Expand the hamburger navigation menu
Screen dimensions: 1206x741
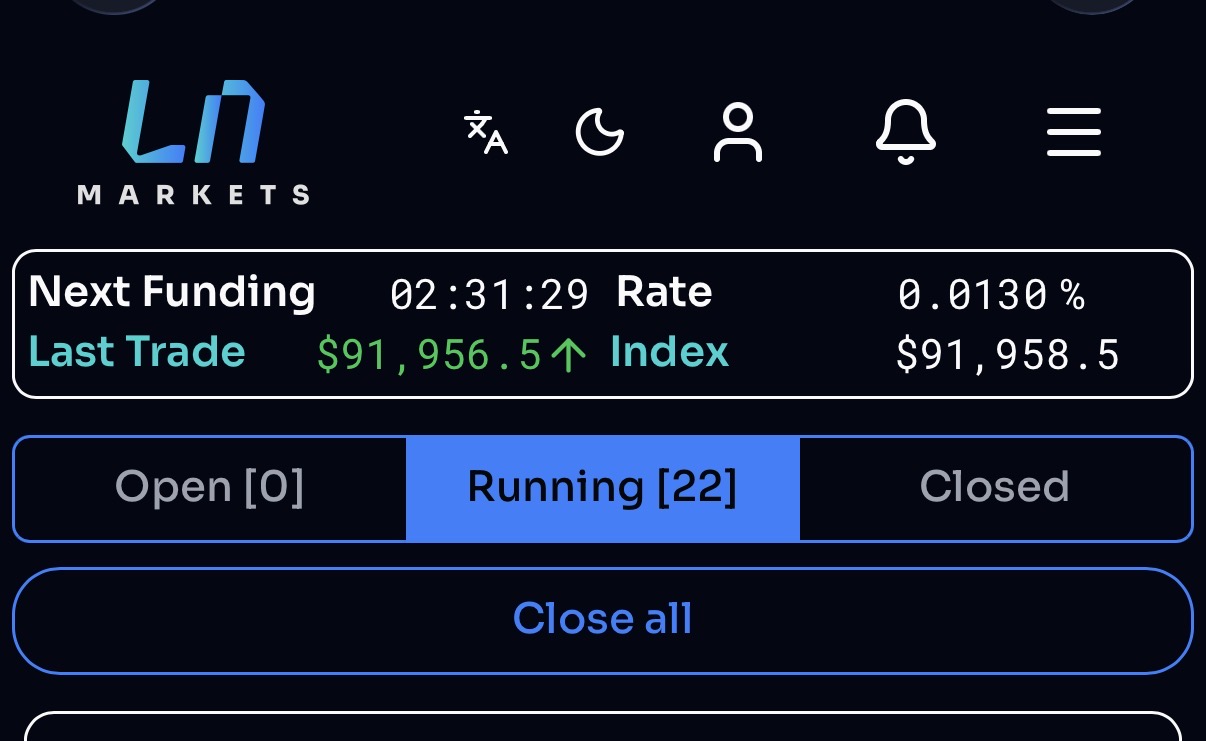click(x=1073, y=133)
